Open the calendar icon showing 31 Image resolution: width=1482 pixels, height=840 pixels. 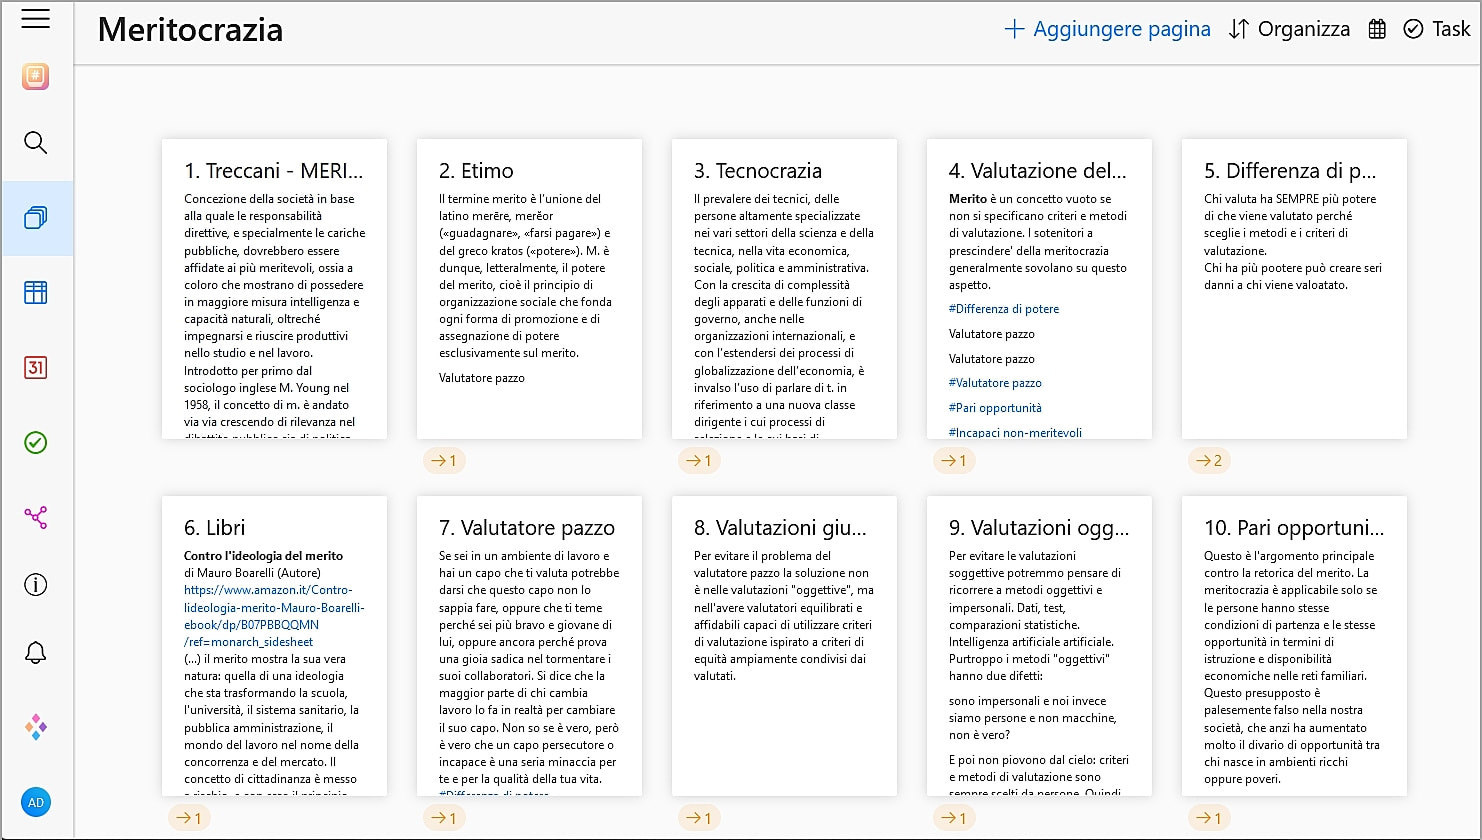35,368
